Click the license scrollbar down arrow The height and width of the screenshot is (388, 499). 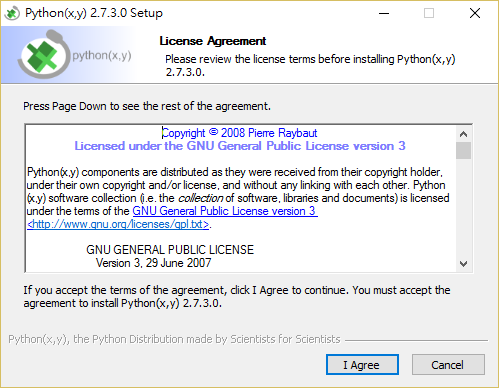(x=463, y=264)
